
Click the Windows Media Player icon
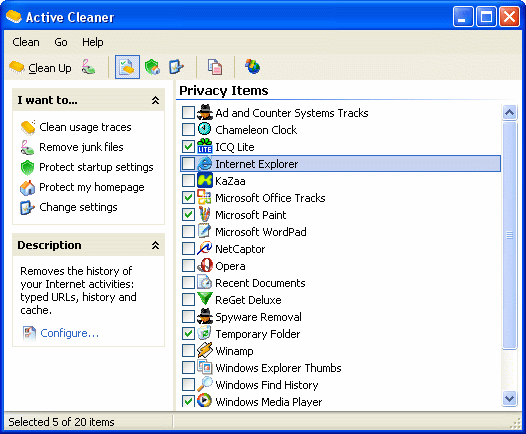point(204,401)
